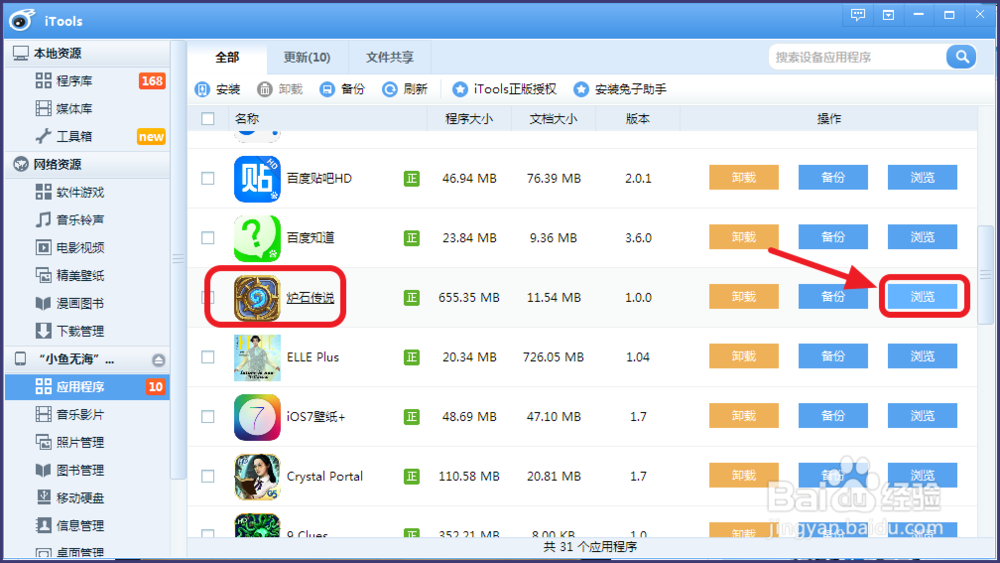1000x563 pixels.
Task: Browse 炉石传说 files with 浏览 button
Action: point(922,296)
